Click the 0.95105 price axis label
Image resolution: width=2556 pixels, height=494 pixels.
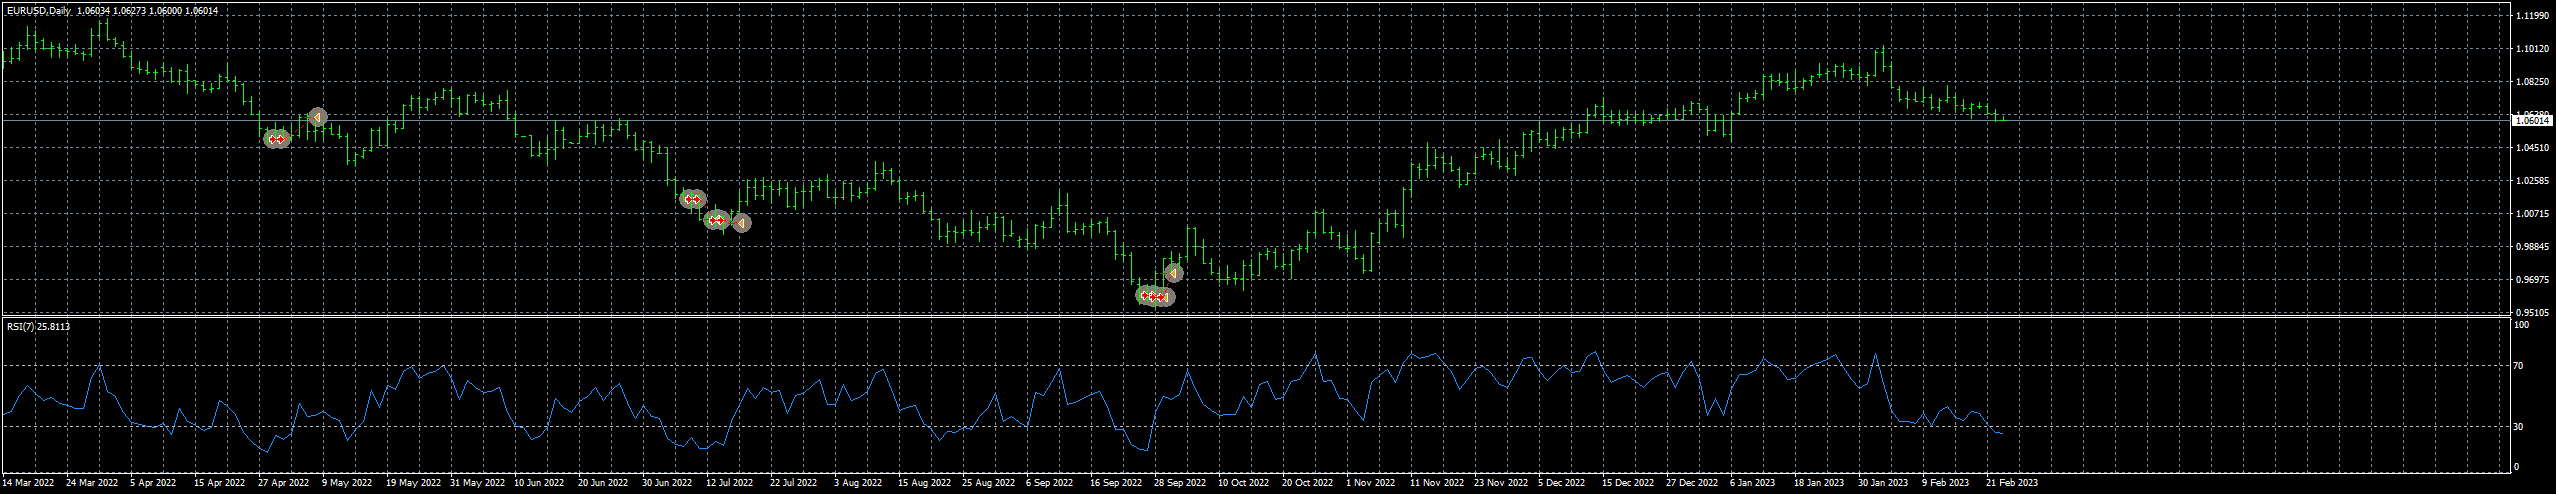point(2533,313)
